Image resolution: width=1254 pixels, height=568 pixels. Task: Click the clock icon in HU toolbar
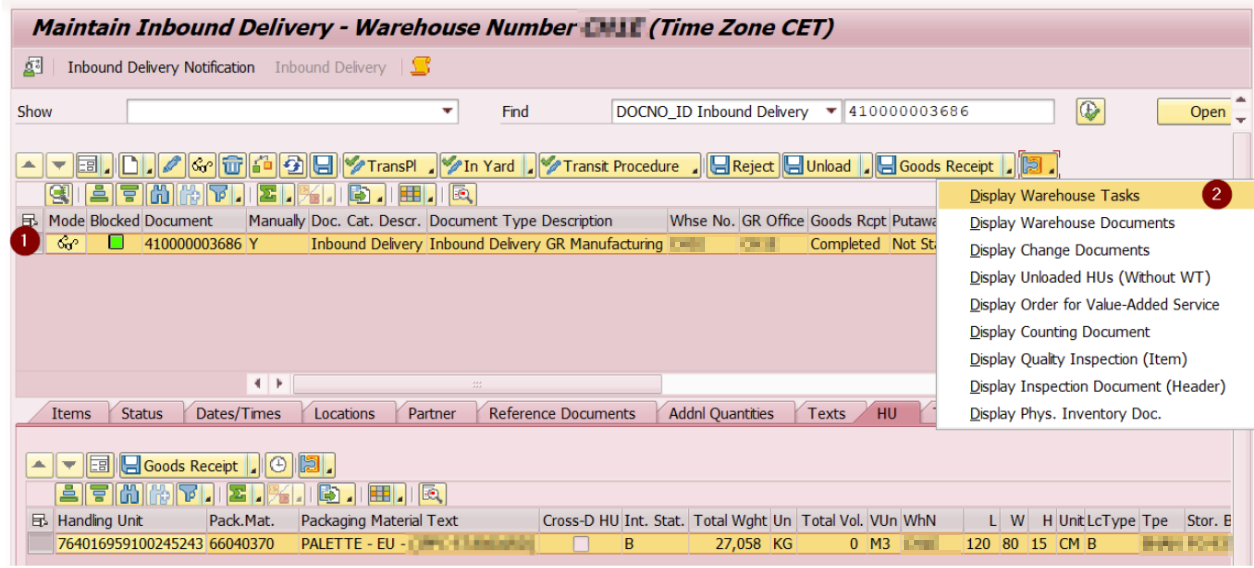pos(278,465)
